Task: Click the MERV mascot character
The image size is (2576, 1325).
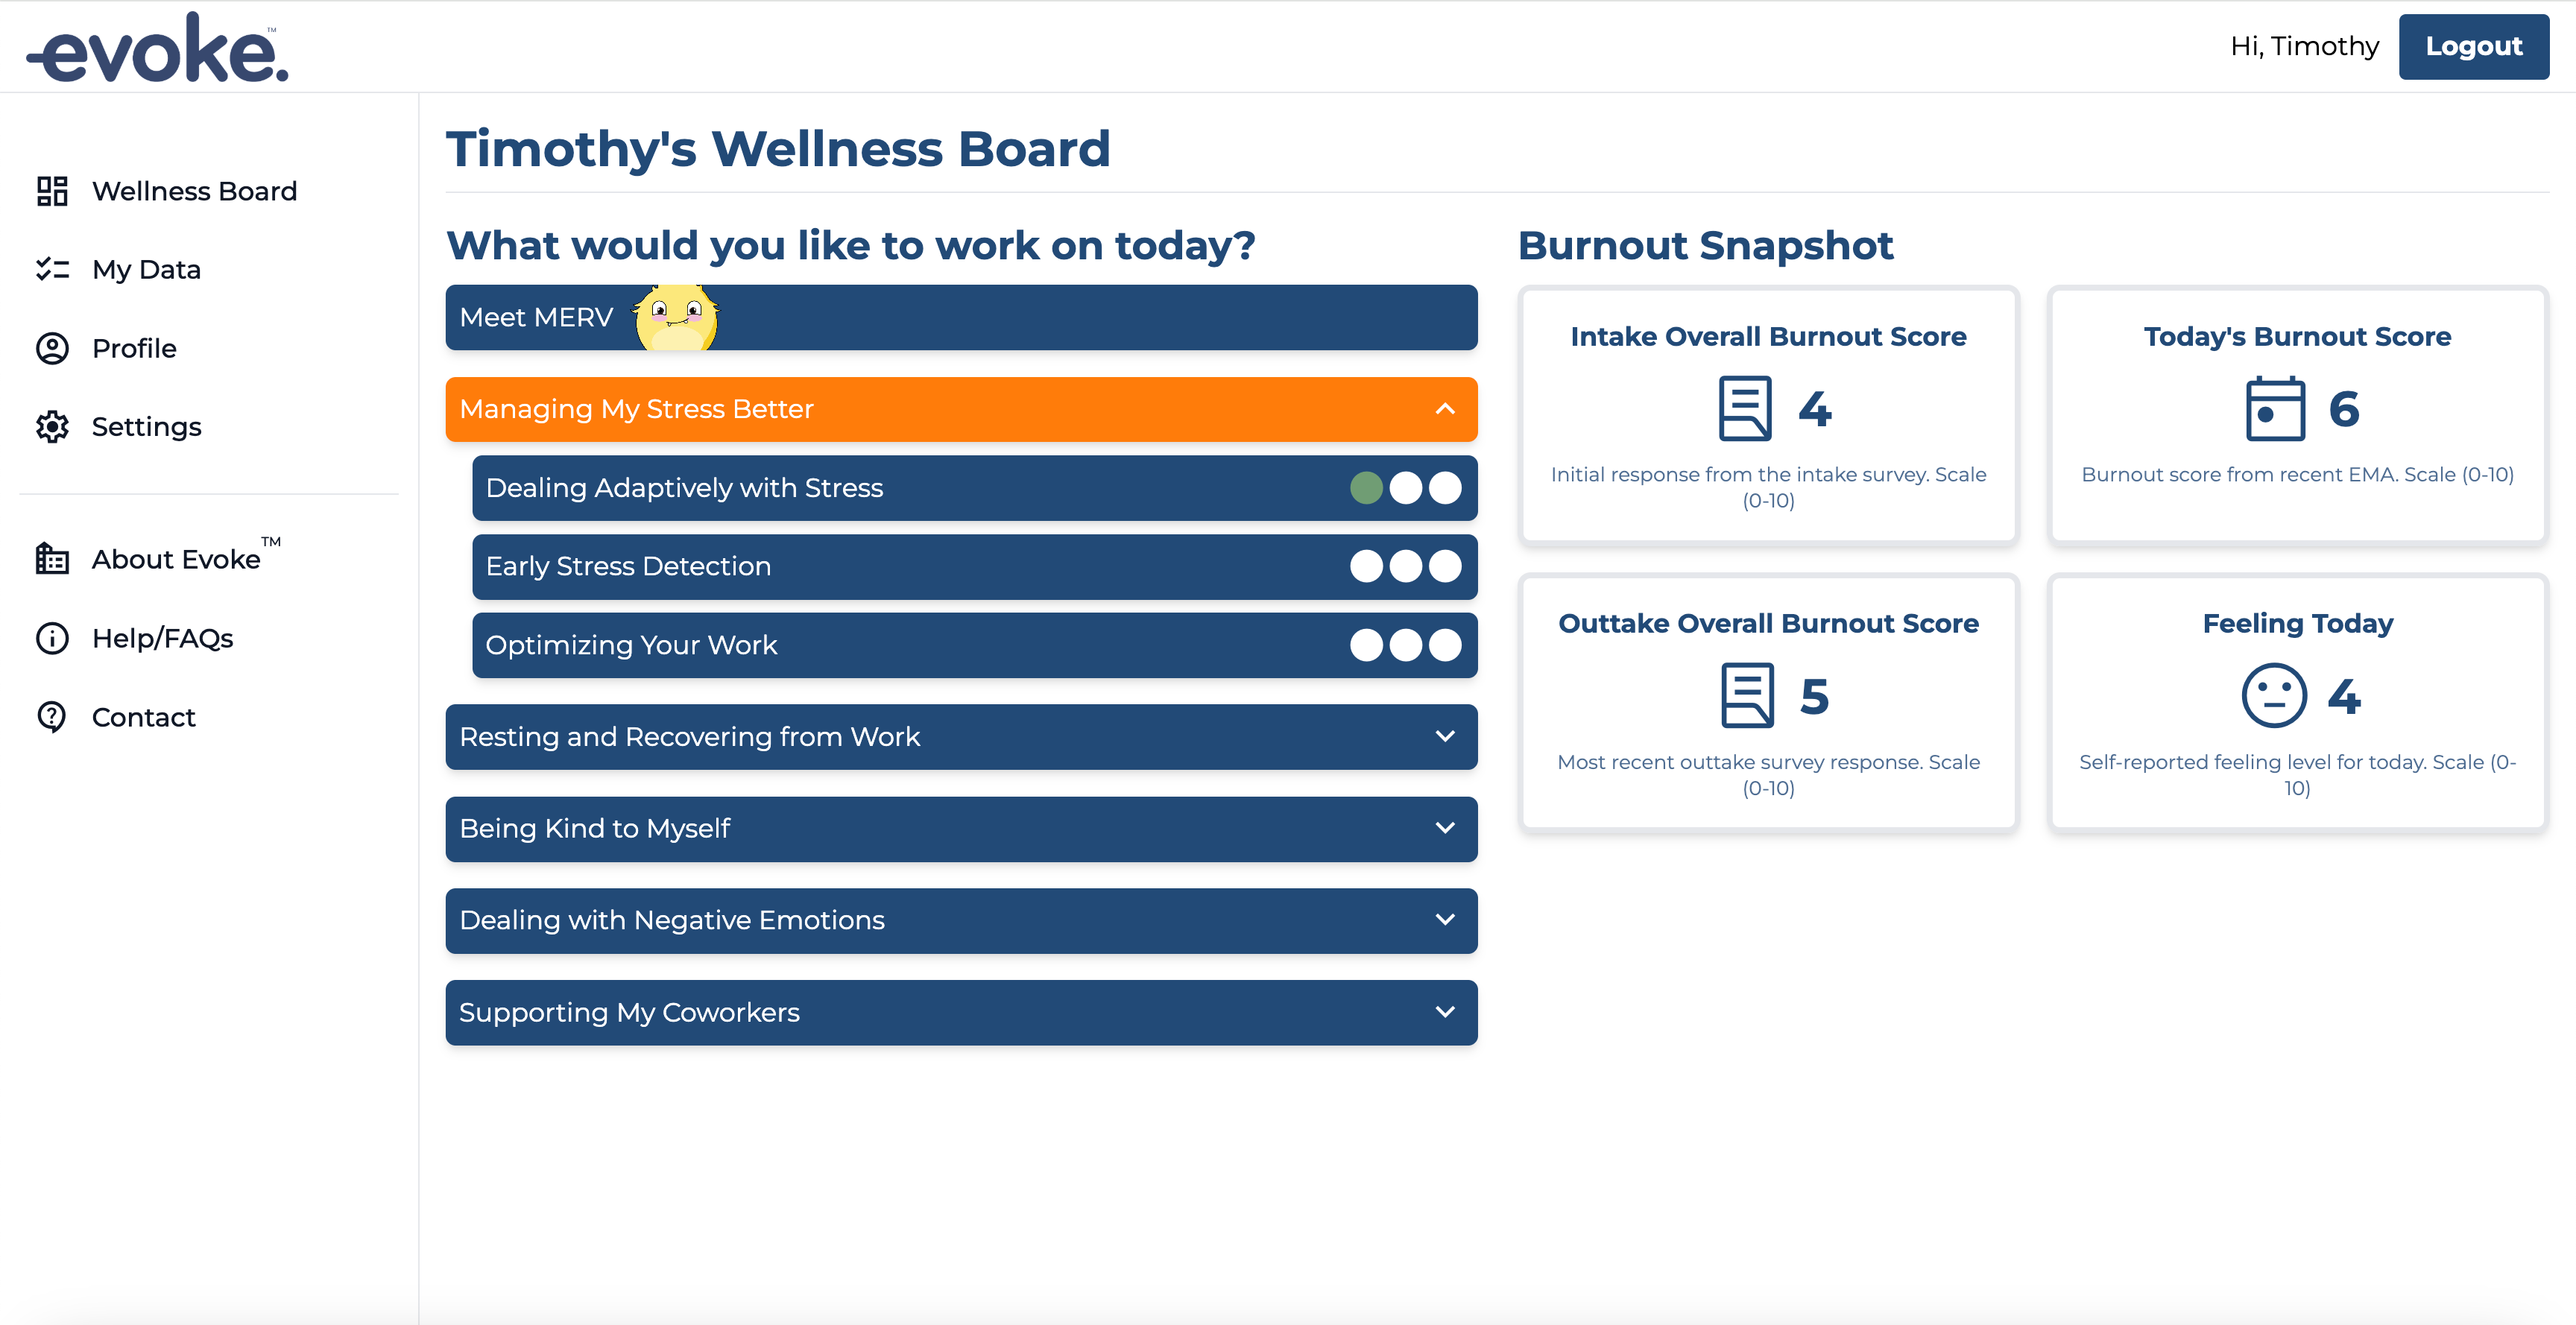Action: pos(676,317)
